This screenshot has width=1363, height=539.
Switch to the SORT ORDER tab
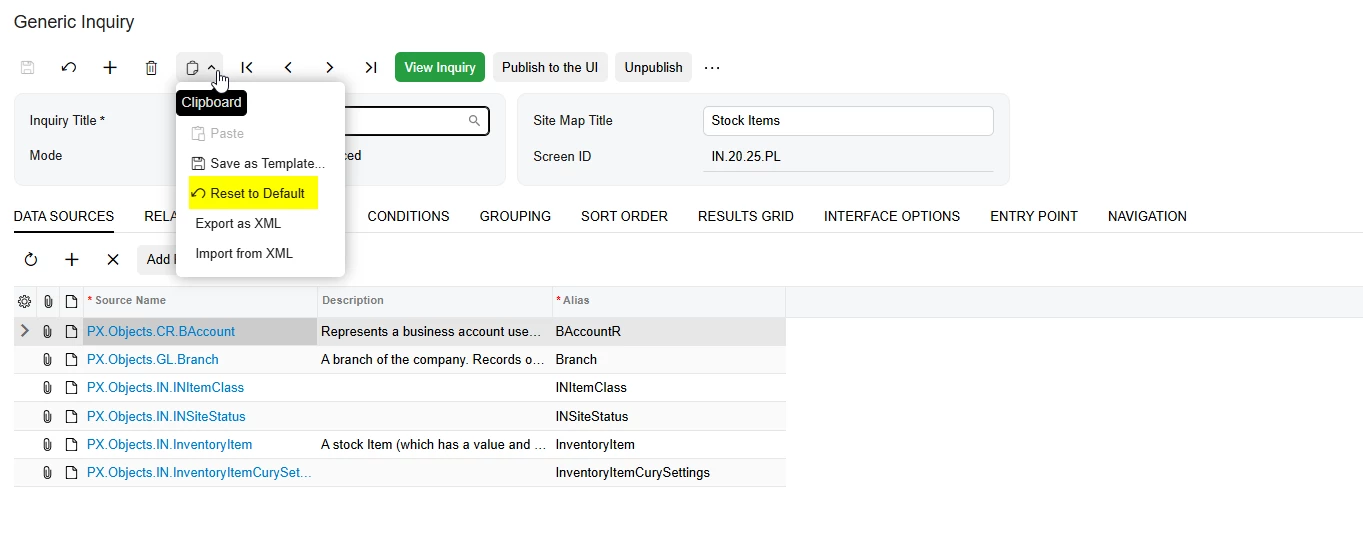[x=624, y=216]
